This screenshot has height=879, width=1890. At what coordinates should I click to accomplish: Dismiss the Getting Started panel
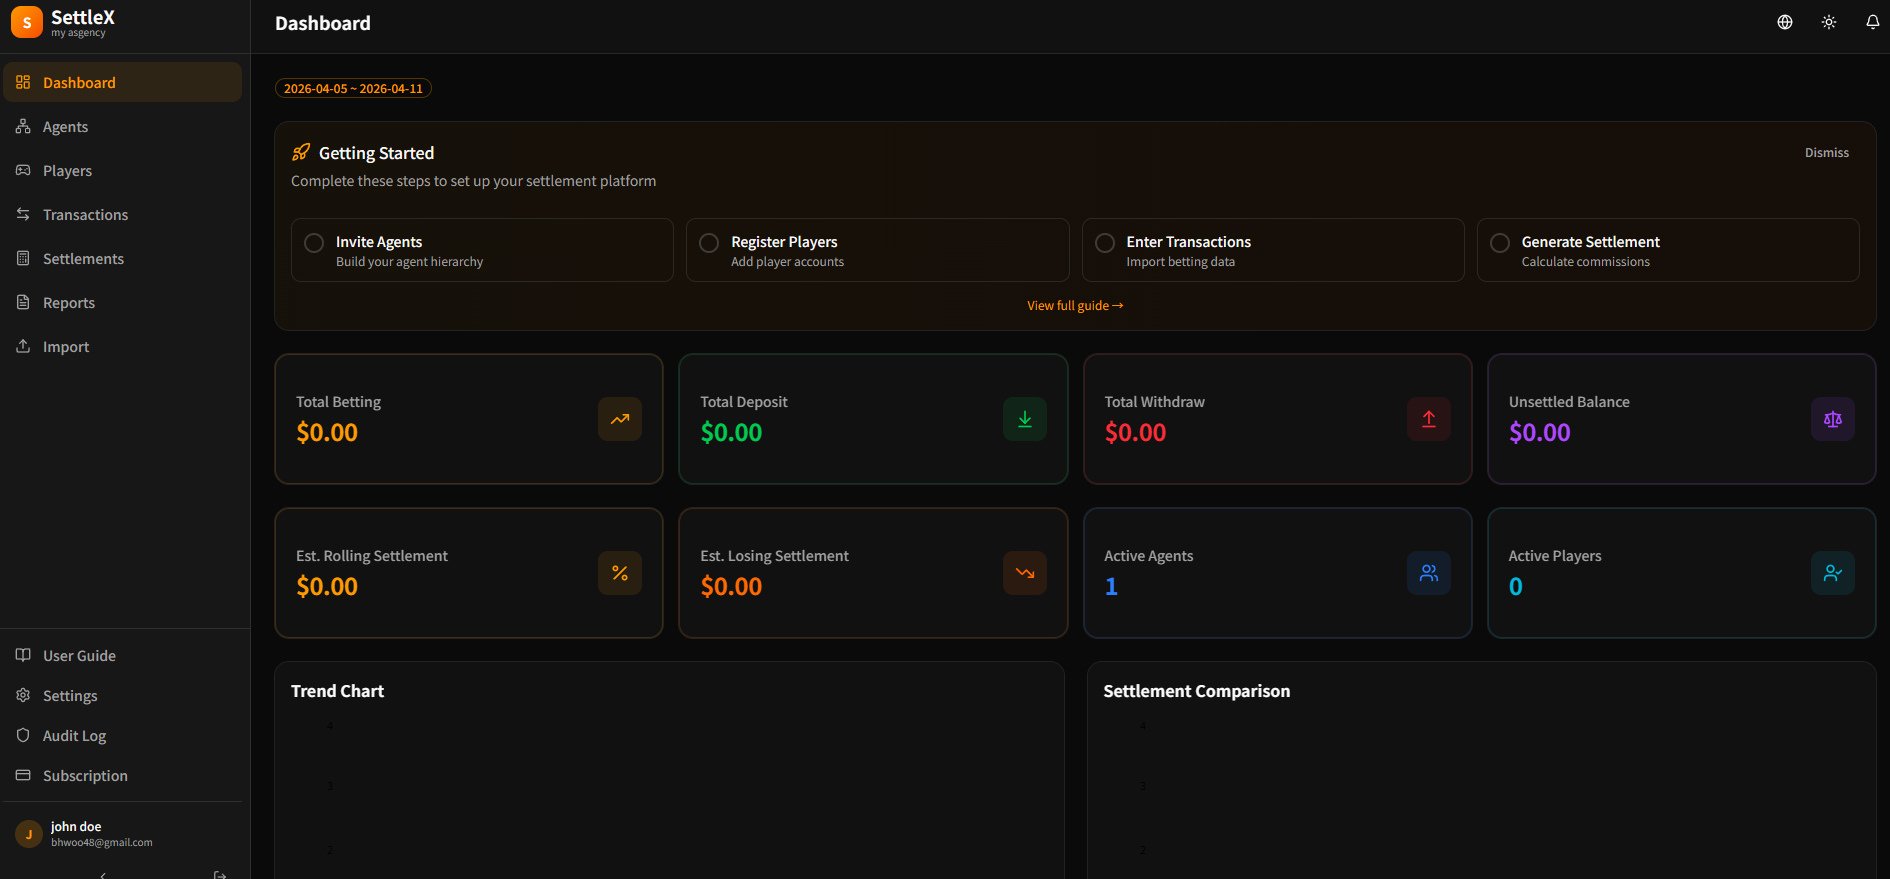[x=1826, y=153]
